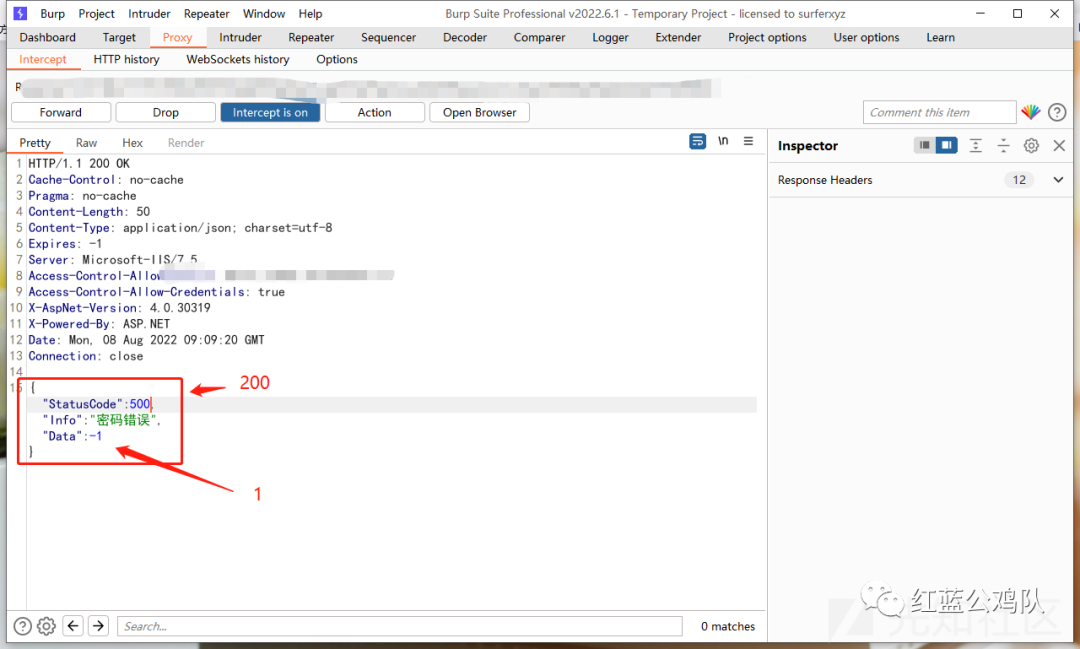Open search help icon at bottom
1080x649 pixels.
pos(23,626)
